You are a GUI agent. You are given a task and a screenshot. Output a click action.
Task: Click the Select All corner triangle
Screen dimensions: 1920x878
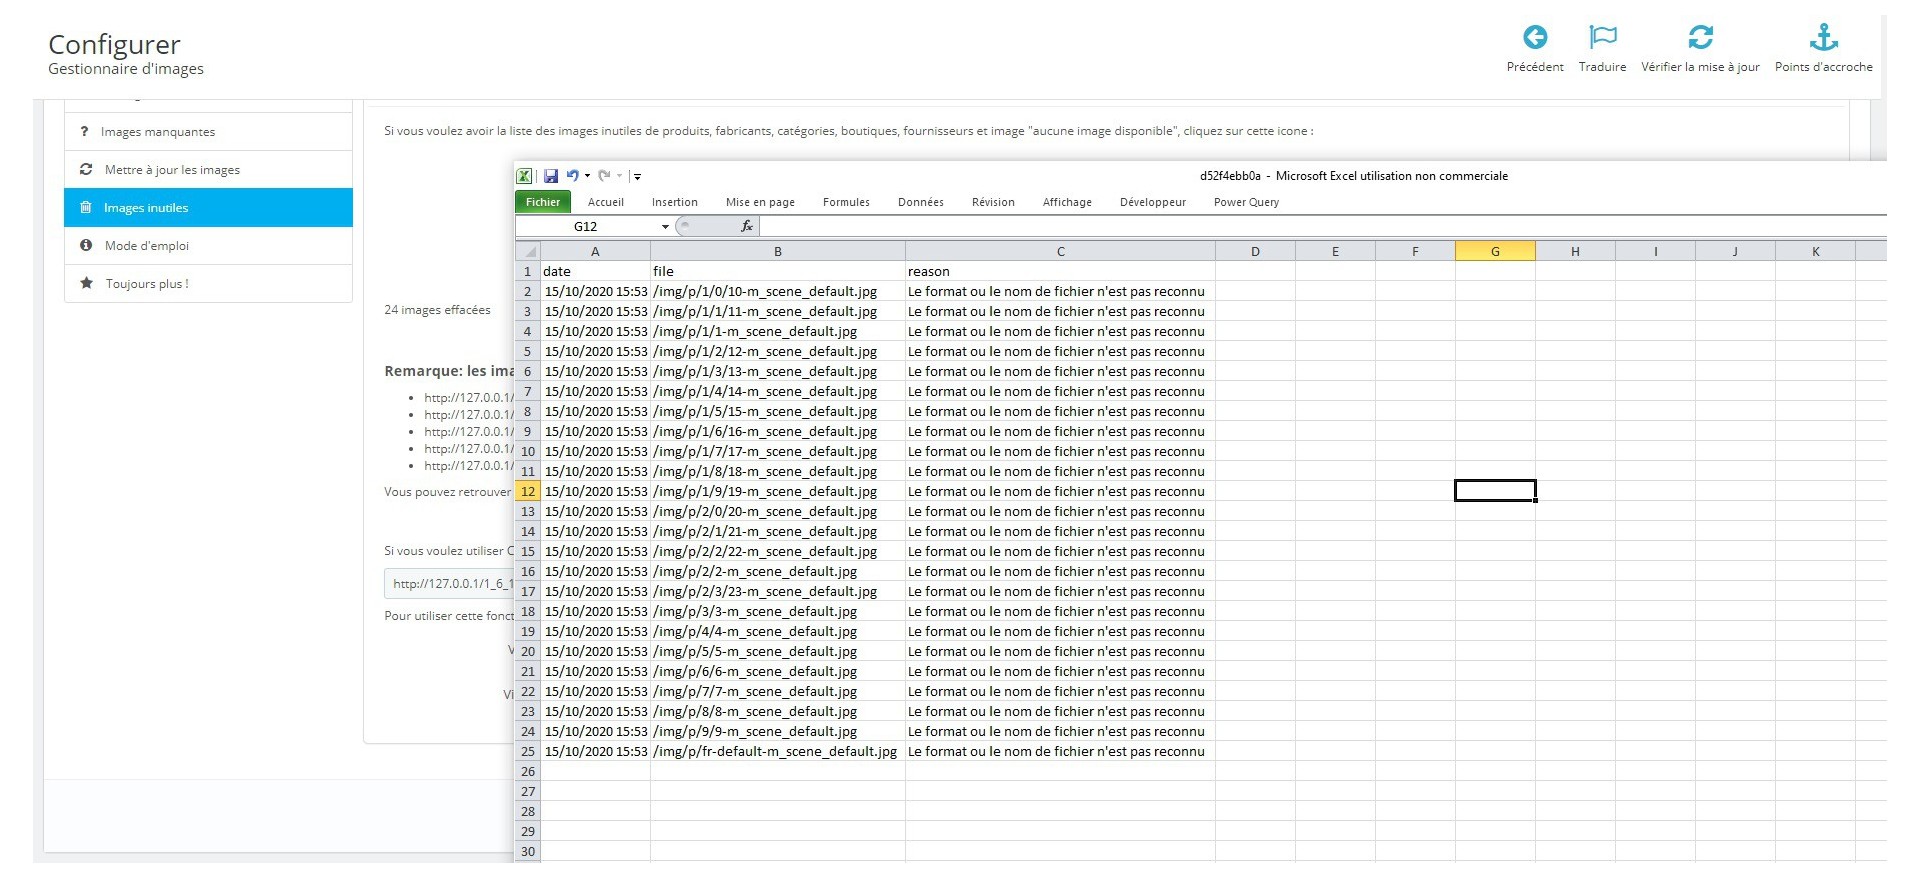click(528, 252)
